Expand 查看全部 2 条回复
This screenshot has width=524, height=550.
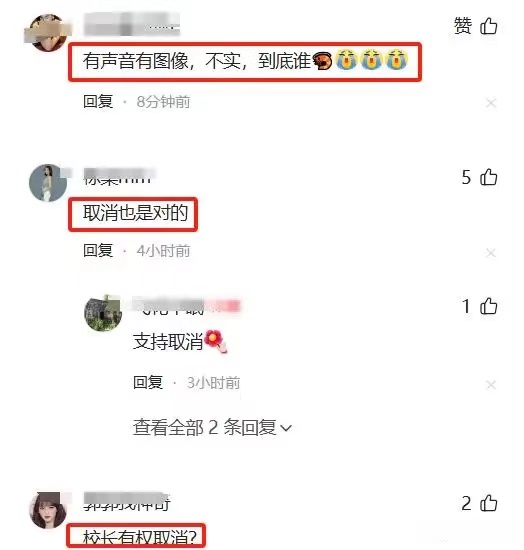click(x=212, y=428)
